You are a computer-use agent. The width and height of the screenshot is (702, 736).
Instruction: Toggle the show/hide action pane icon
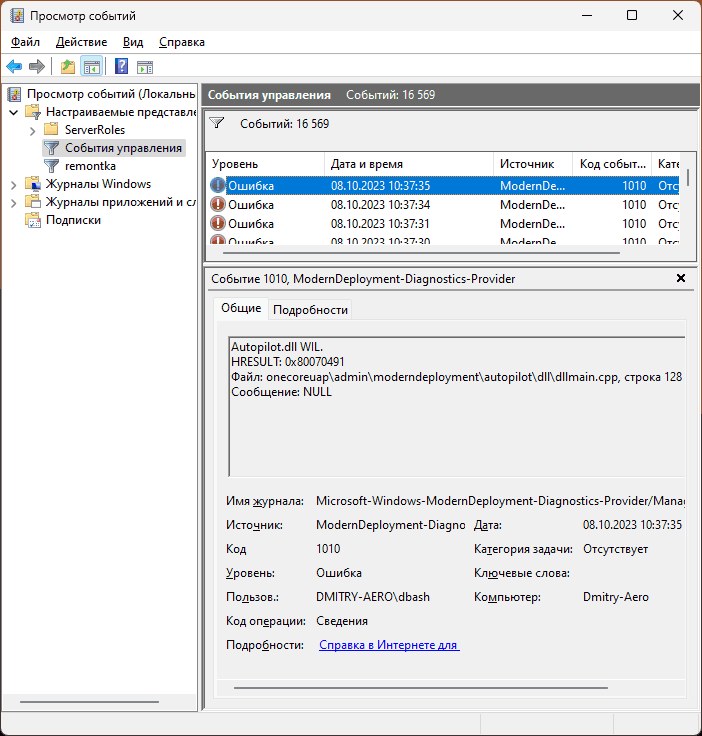145,67
